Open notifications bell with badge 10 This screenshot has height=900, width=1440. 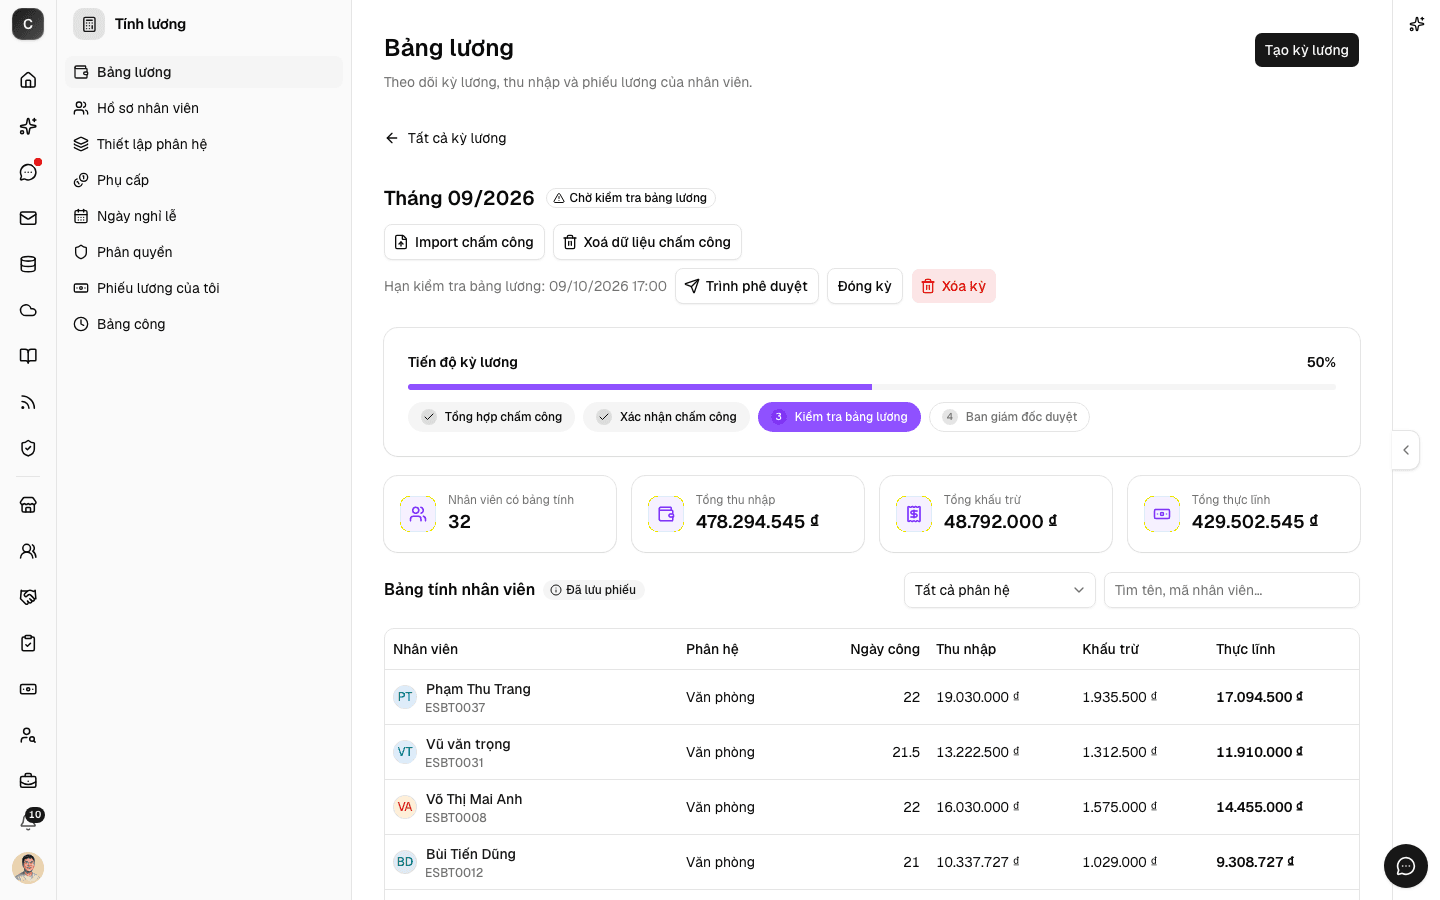(x=28, y=822)
